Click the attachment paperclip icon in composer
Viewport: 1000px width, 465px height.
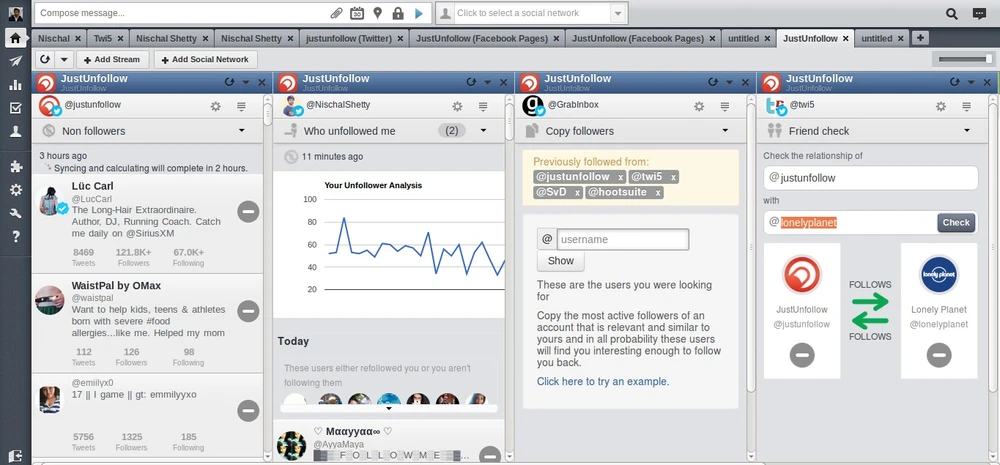pos(337,14)
